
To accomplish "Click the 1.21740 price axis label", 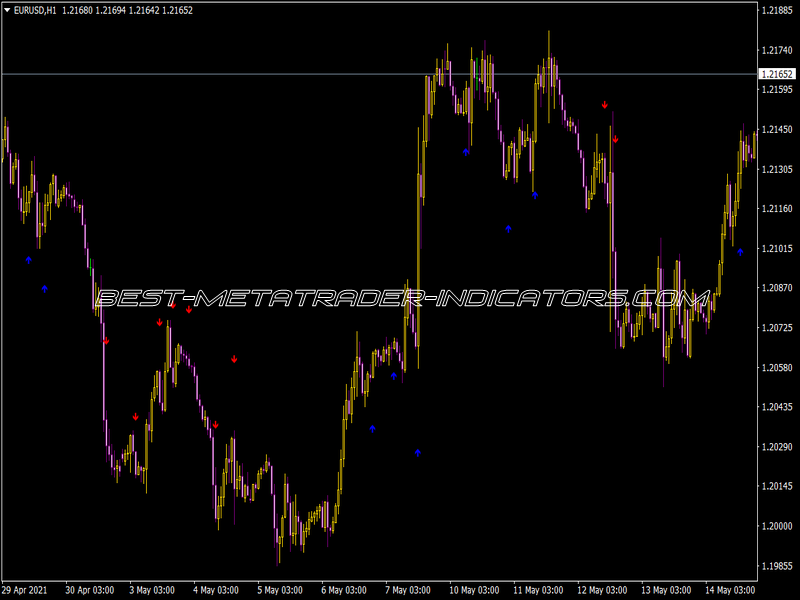I will 777,50.
